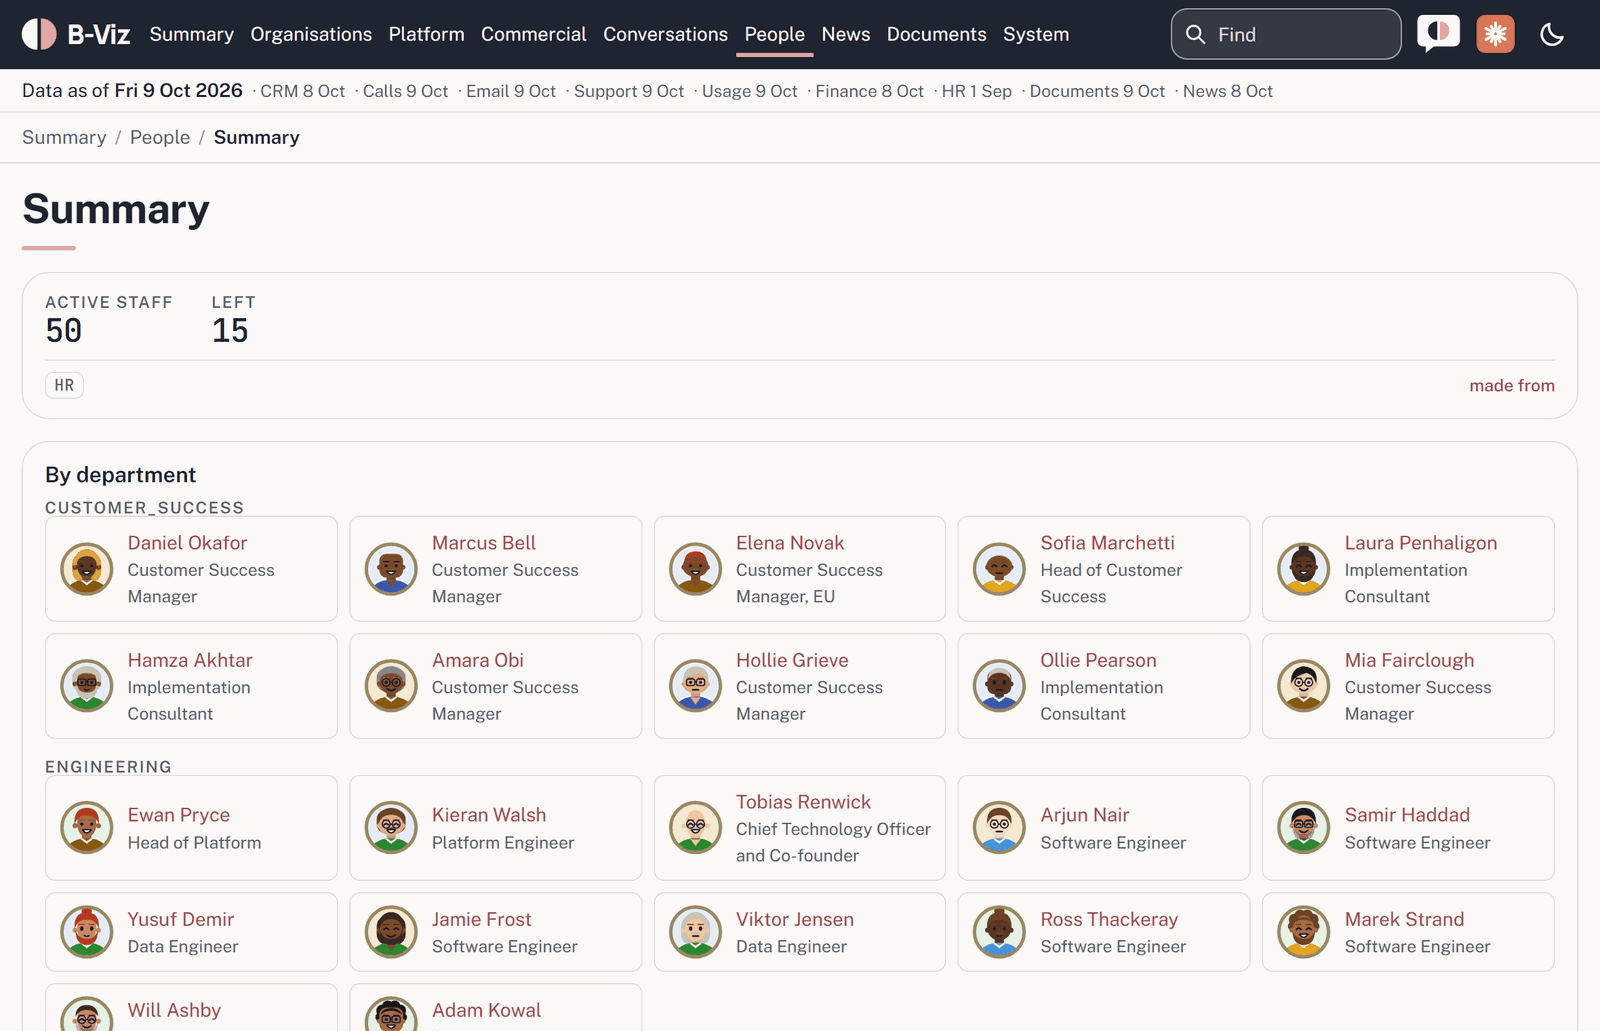Open Sofia Marchetti's profile link
1600x1031 pixels.
[x=1107, y=543]
